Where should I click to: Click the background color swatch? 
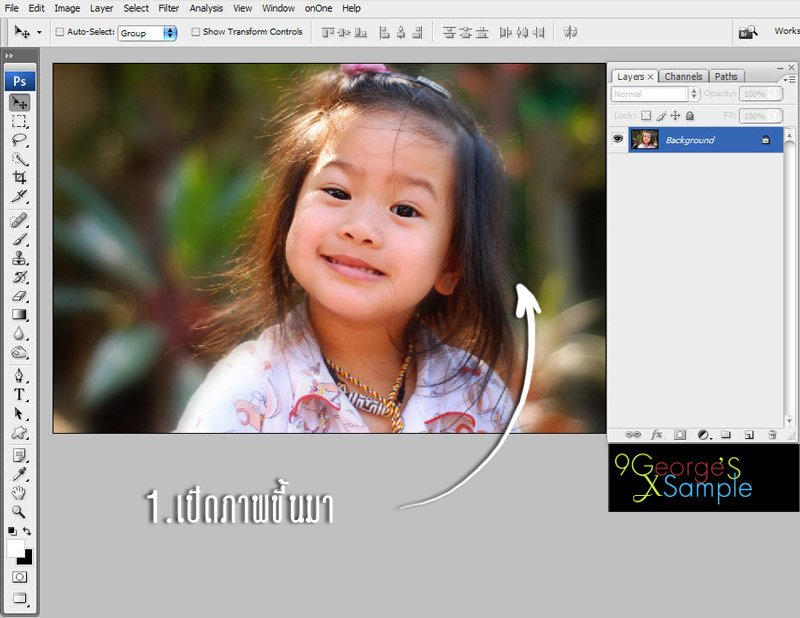(x=27, y=558)
